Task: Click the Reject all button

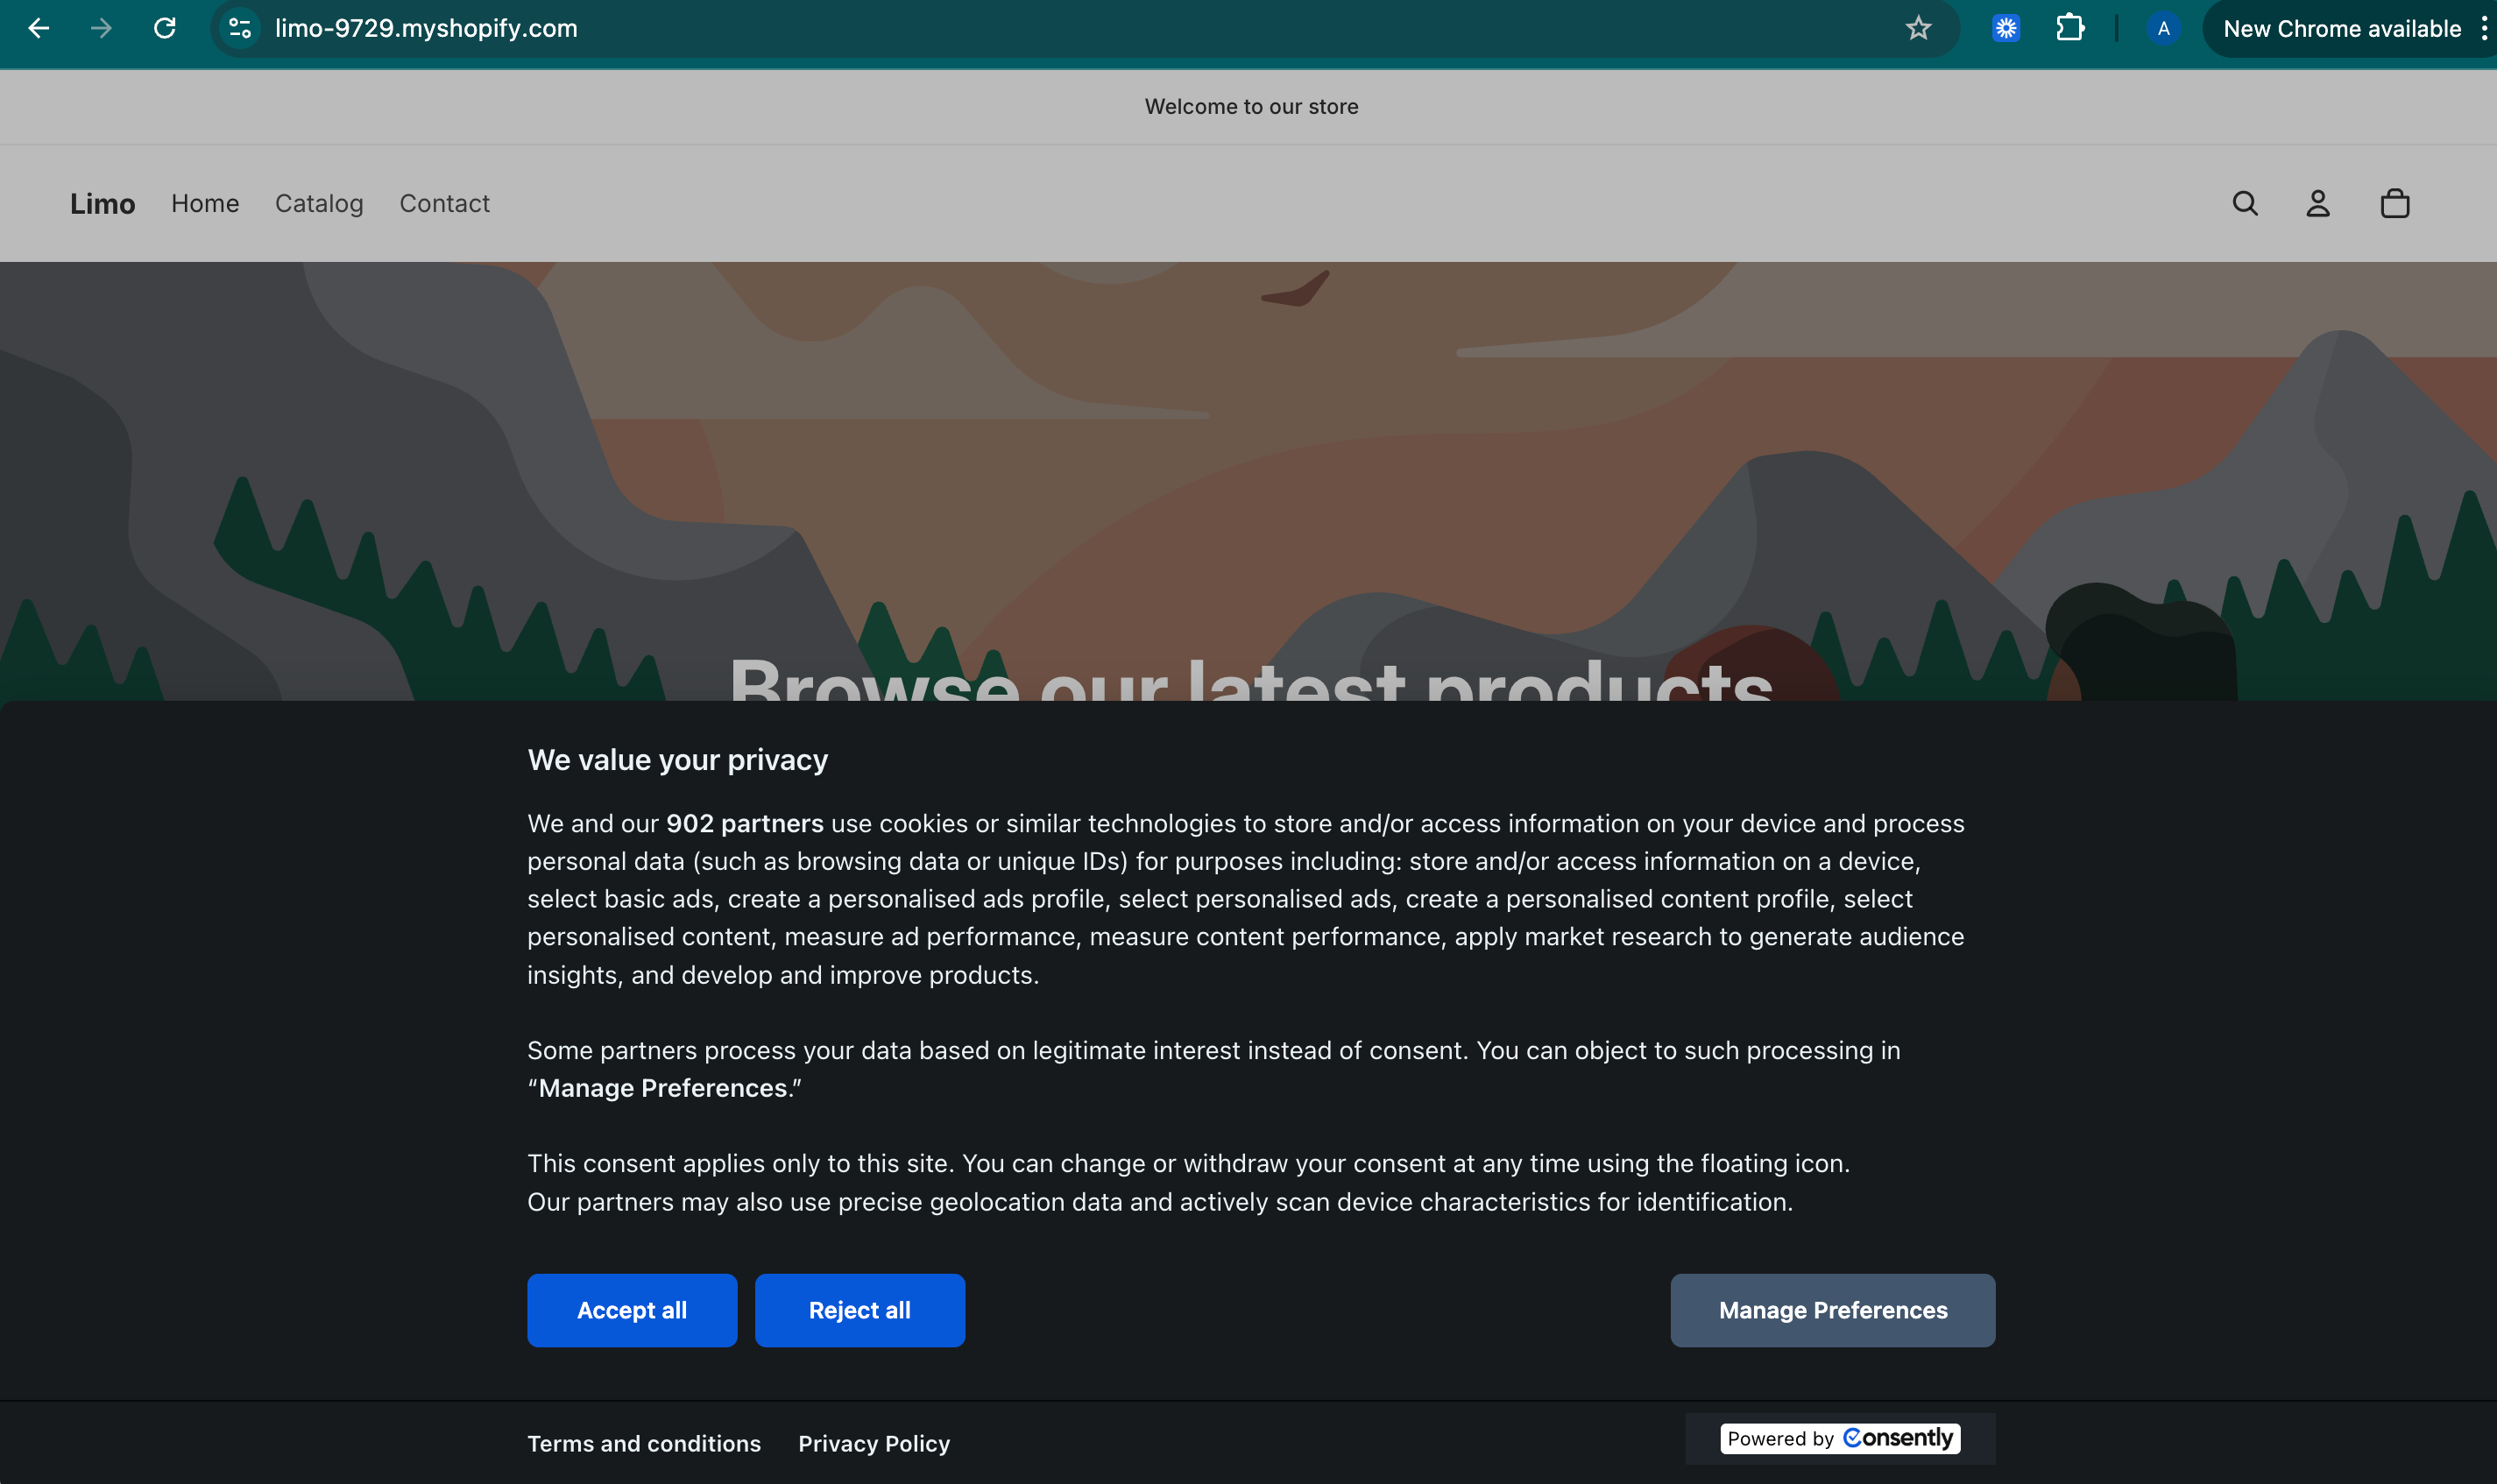Action: click(859, 1310)
